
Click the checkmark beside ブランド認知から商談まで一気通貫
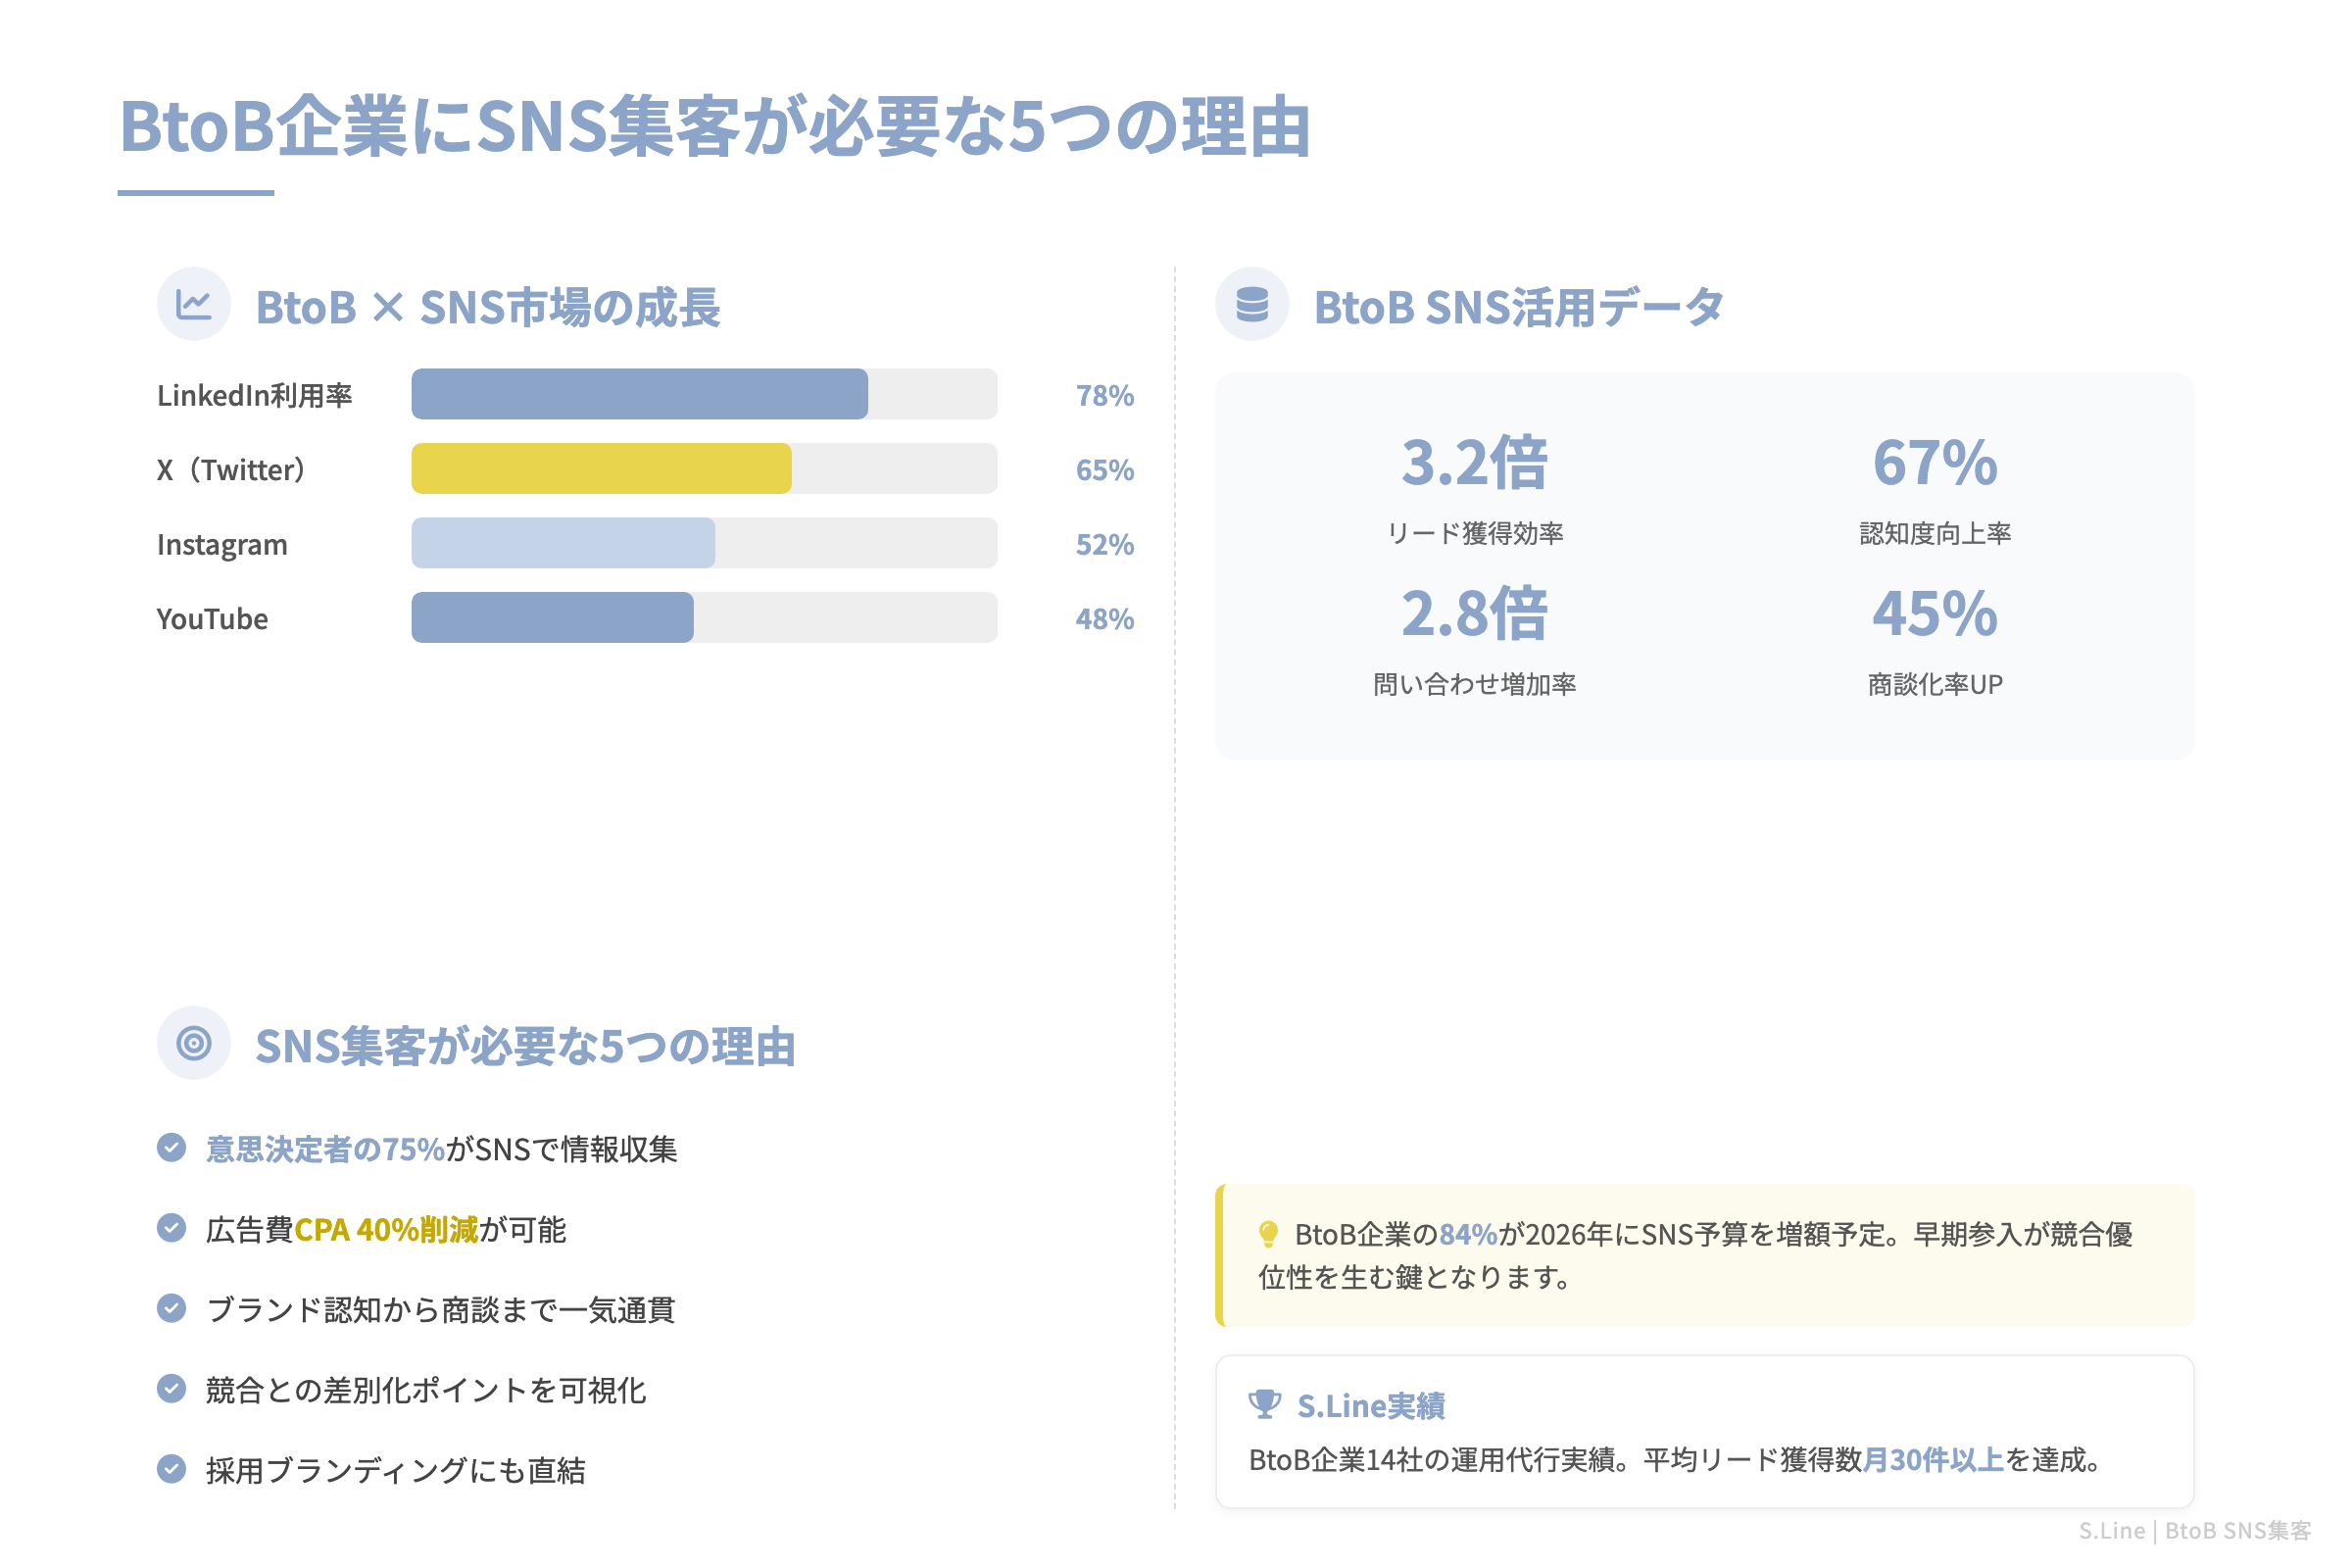pyautogui.click(x=172, y=1309)
